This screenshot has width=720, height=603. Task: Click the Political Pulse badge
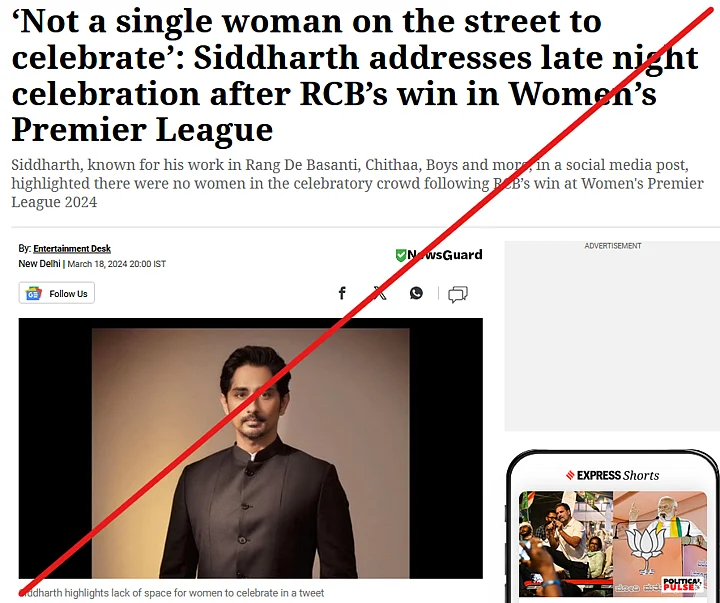click(x=682, y=584)
